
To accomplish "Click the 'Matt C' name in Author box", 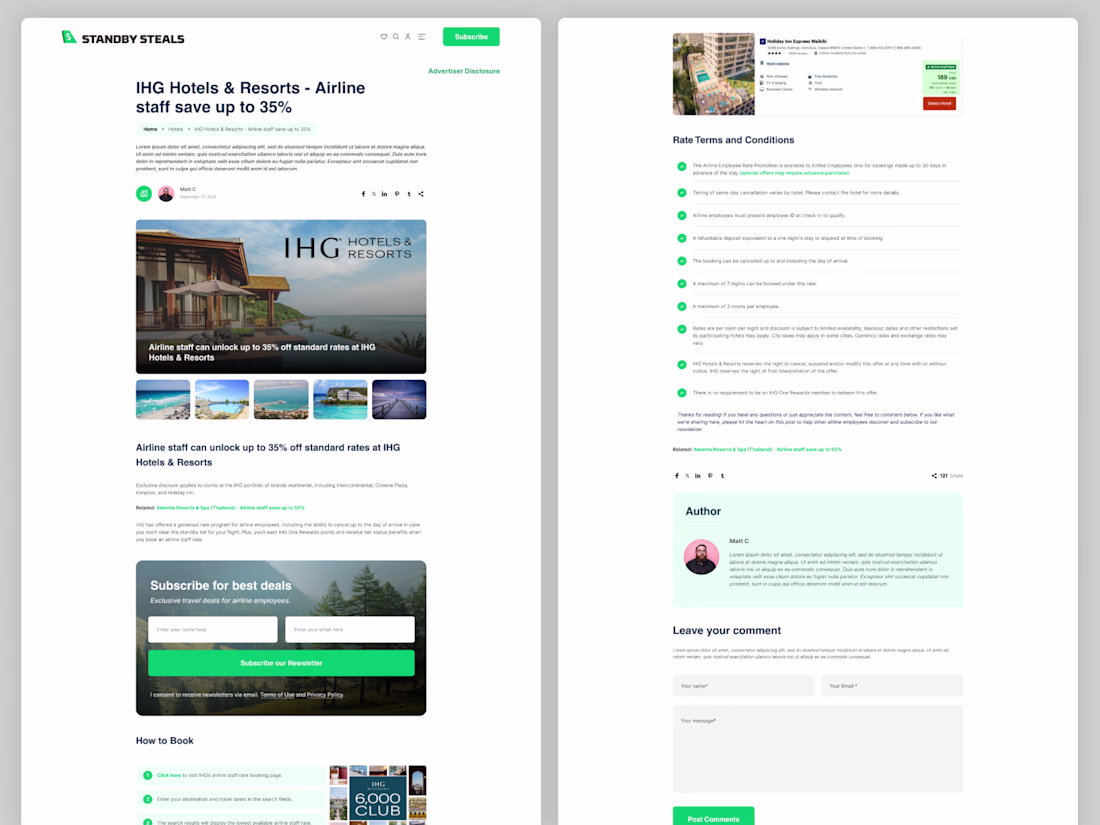I will pyautogui.click(x=739, y=541).
